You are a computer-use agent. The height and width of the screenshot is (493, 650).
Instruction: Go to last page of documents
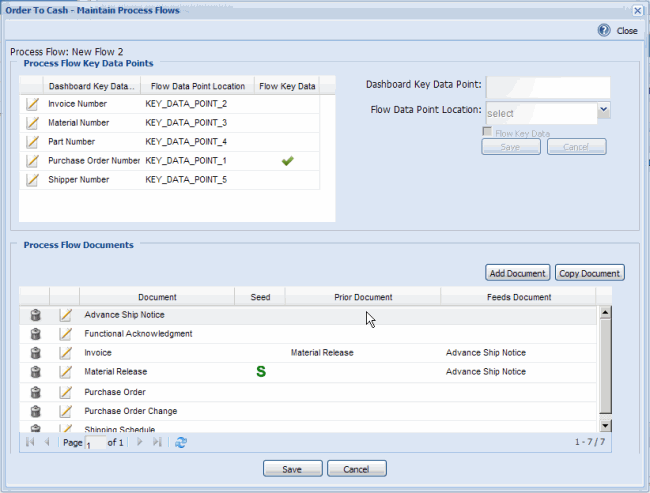point(157,442)
